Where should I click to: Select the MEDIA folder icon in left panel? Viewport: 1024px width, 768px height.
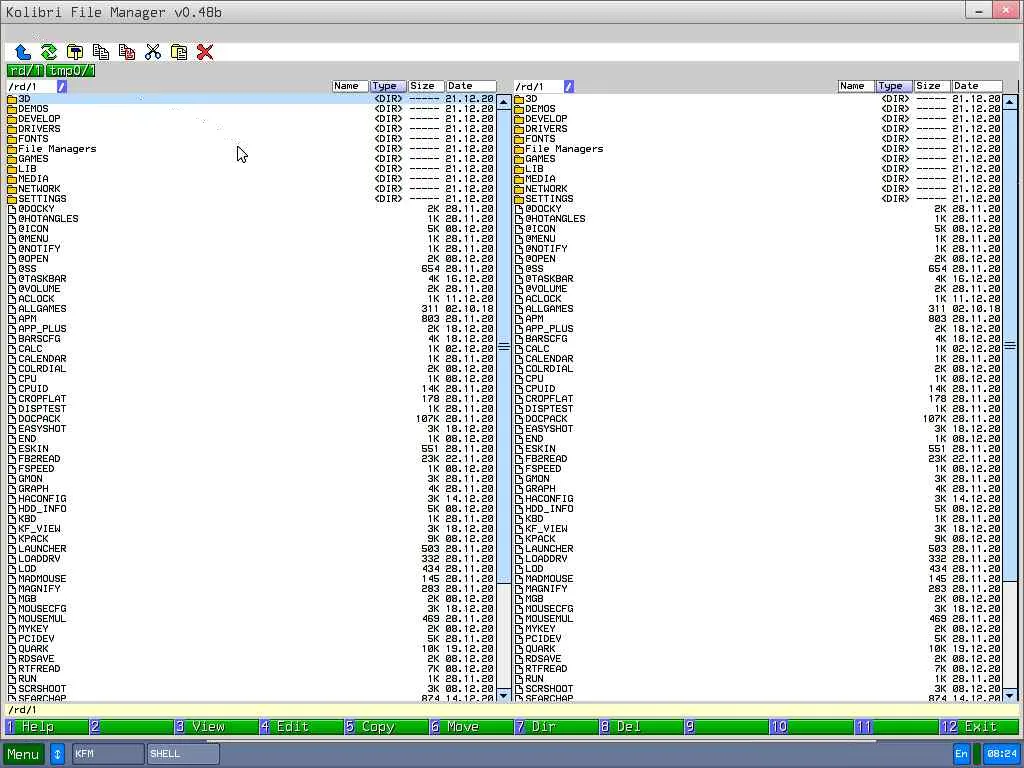(12, 179)
